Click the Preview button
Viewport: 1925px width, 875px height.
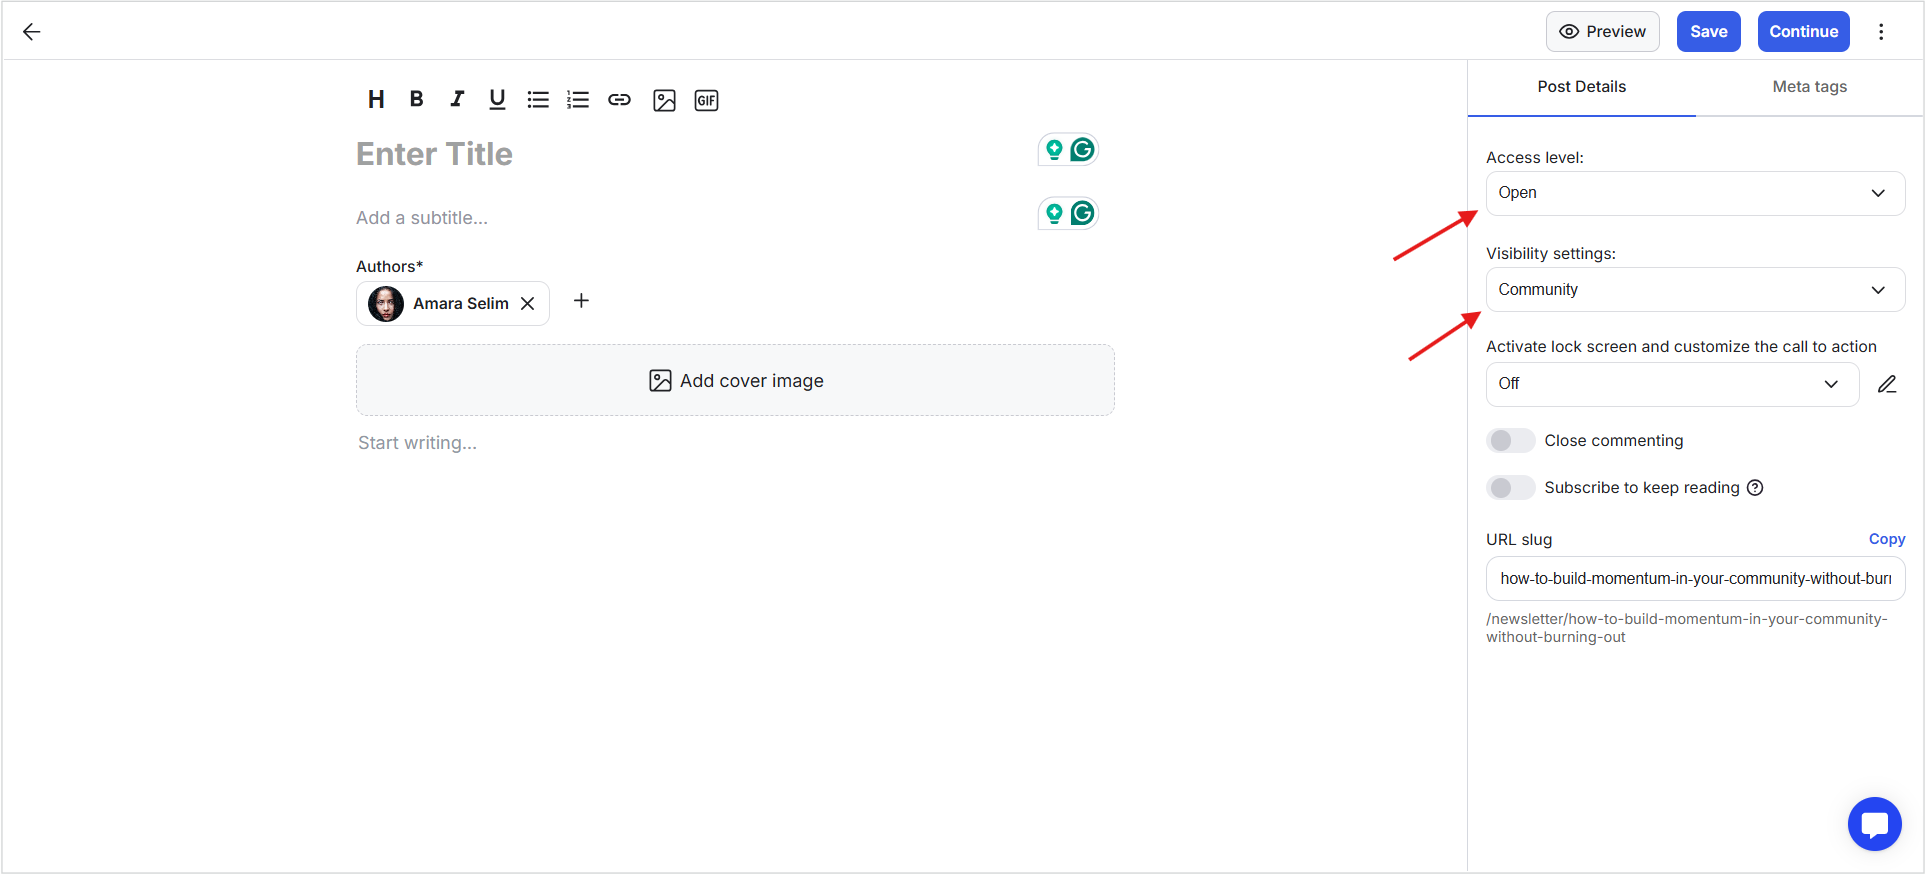click(1602, 32)
